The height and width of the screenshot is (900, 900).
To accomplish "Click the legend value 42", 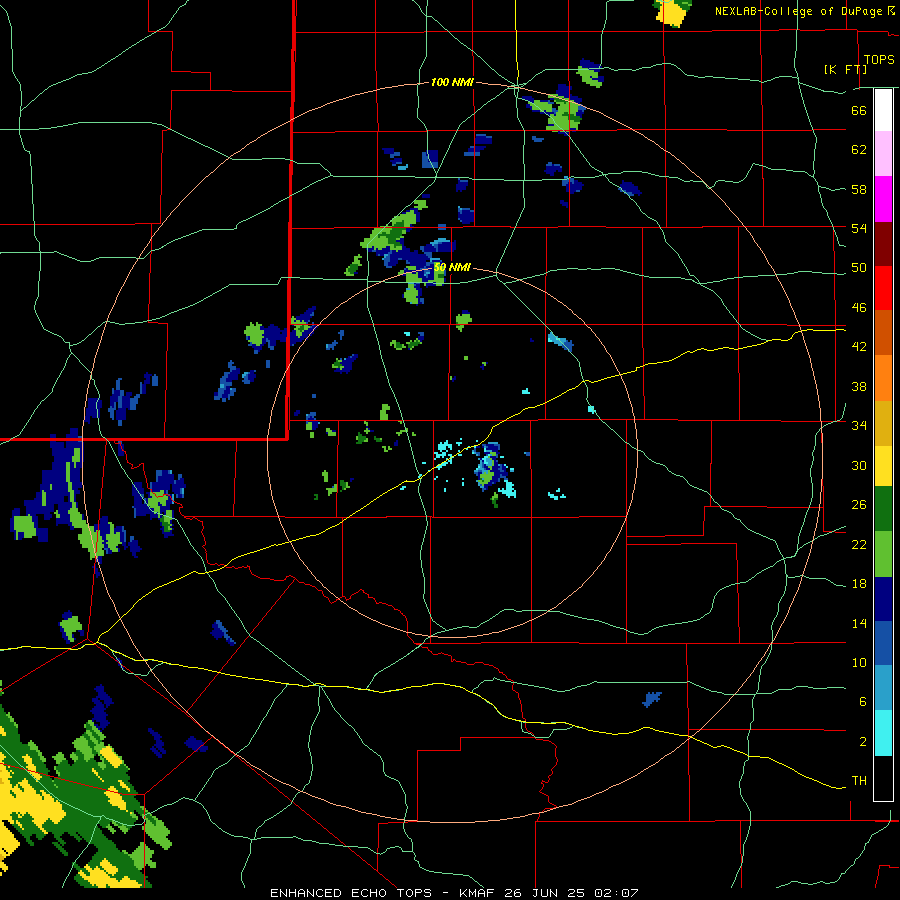I will pyautogui.click(x=859, y=347).
